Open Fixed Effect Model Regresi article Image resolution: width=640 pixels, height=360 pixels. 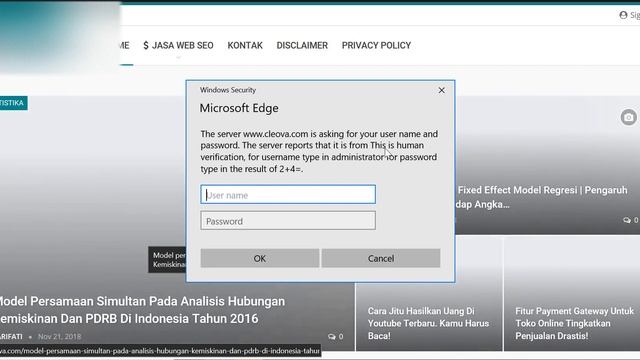pyautogui.click(x=542, y=197)
